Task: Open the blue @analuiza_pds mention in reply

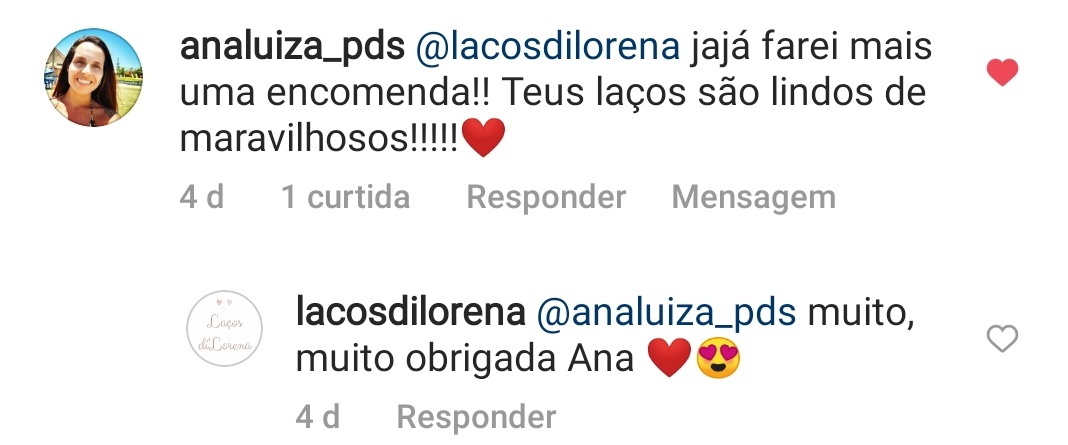Action: [666, 313]
